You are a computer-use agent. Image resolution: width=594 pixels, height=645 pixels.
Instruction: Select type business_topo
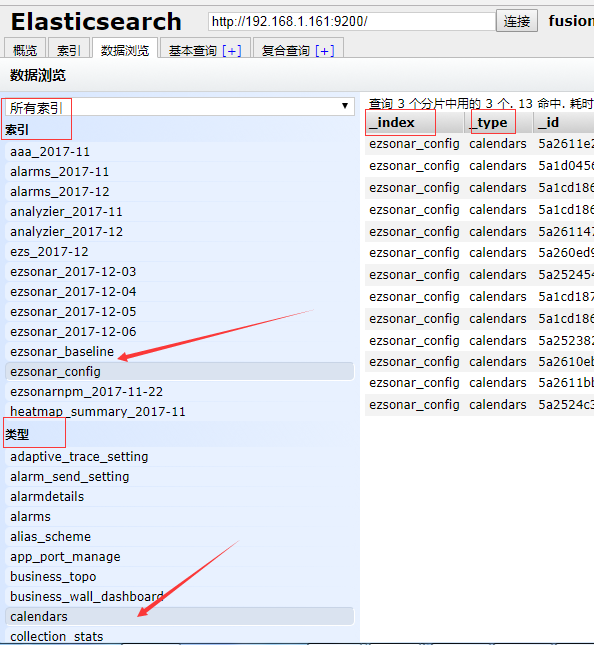pyautogui.click(x=179, y=577)
